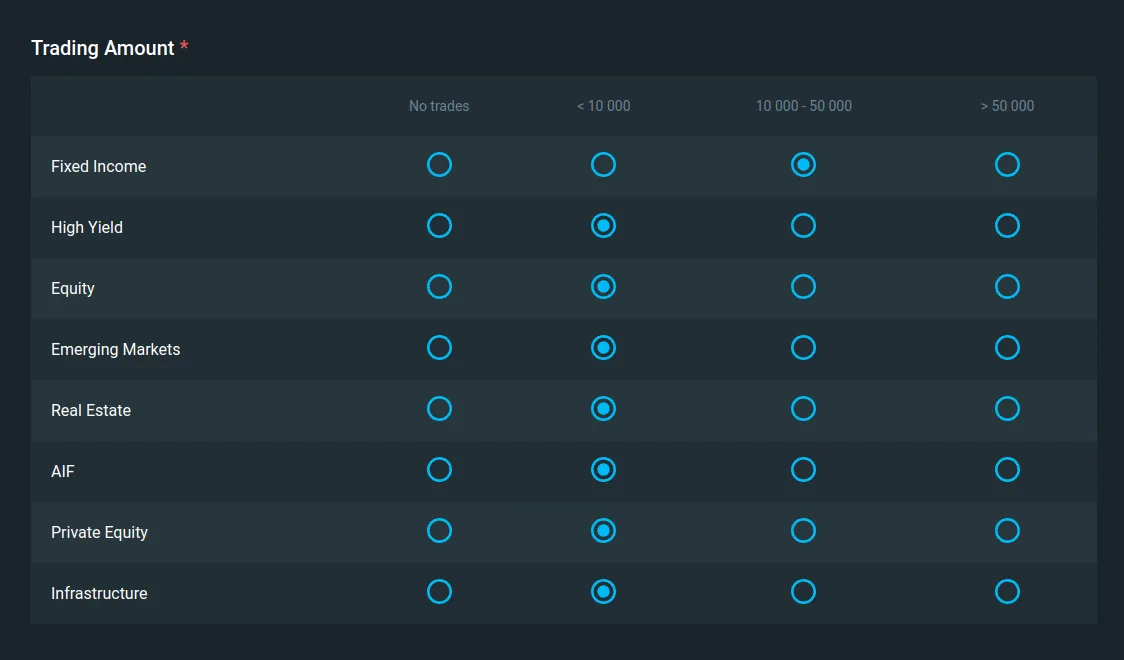
Task: Set Emerging Markets to 'No trades'
Action: click(x=439, y=348)
